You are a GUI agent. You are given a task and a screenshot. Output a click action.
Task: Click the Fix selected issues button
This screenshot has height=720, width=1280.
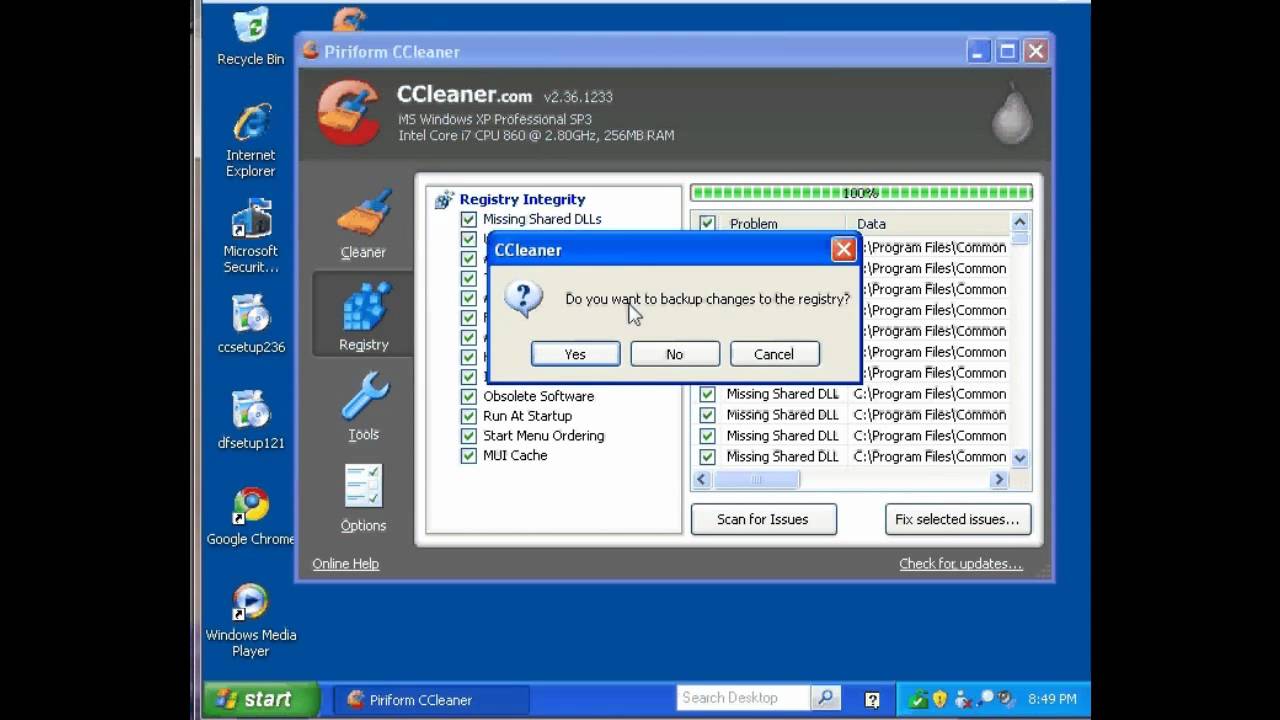pyautogui.click(x=957, y=519)
